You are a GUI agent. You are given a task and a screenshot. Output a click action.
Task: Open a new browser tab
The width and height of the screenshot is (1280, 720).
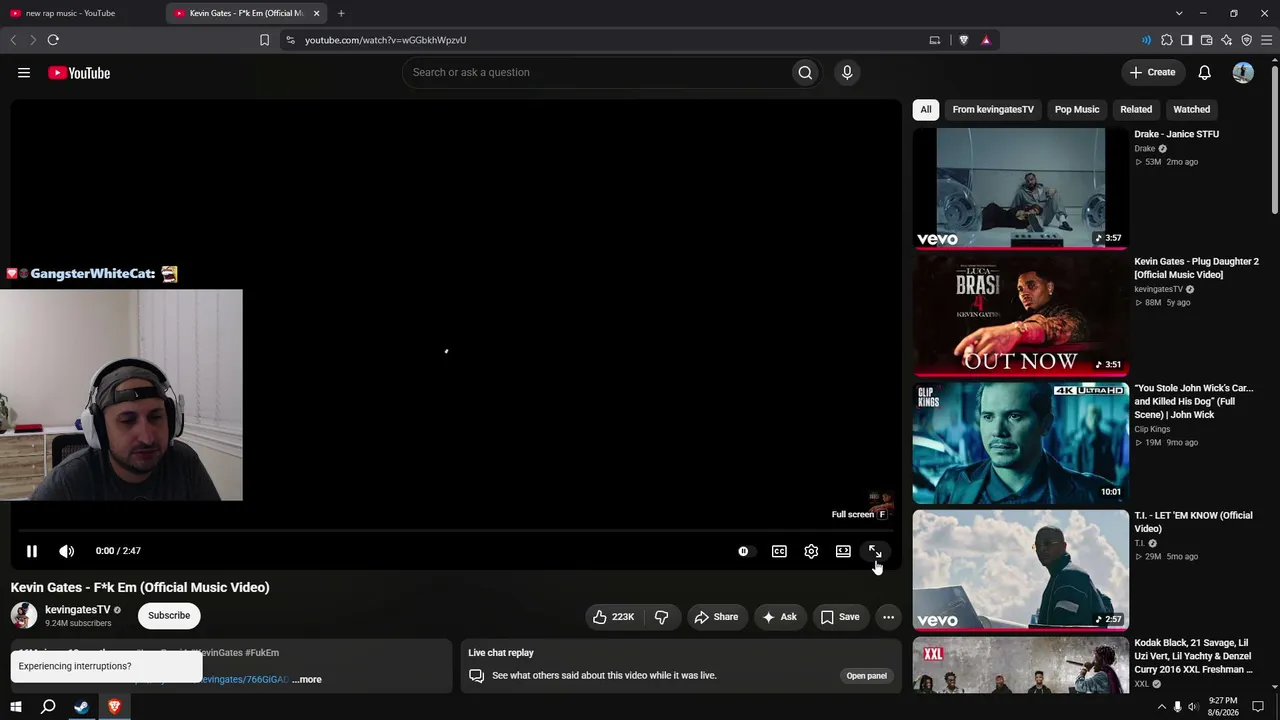[341, 13]
